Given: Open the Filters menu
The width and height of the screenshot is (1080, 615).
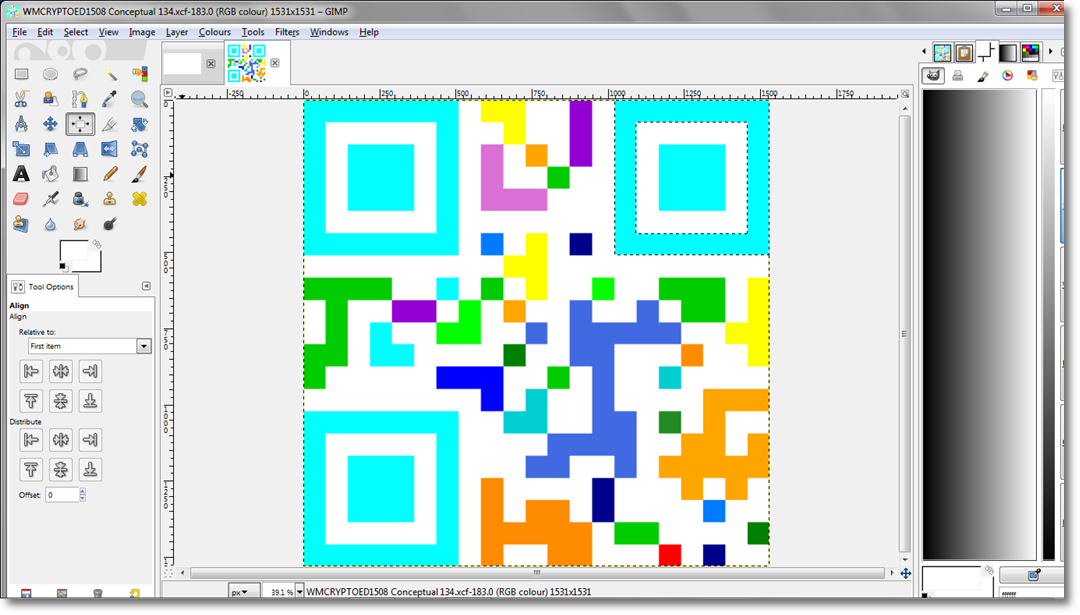Looking at the screenshot, I should pos(287,32).
